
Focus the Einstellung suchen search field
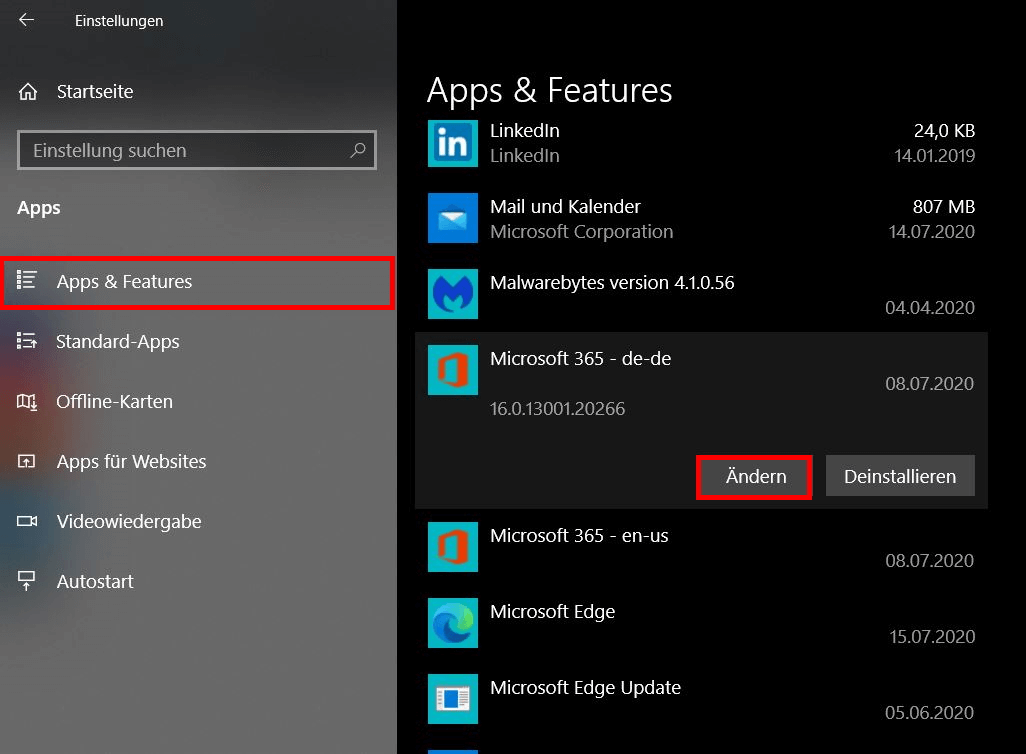[197, 150]
